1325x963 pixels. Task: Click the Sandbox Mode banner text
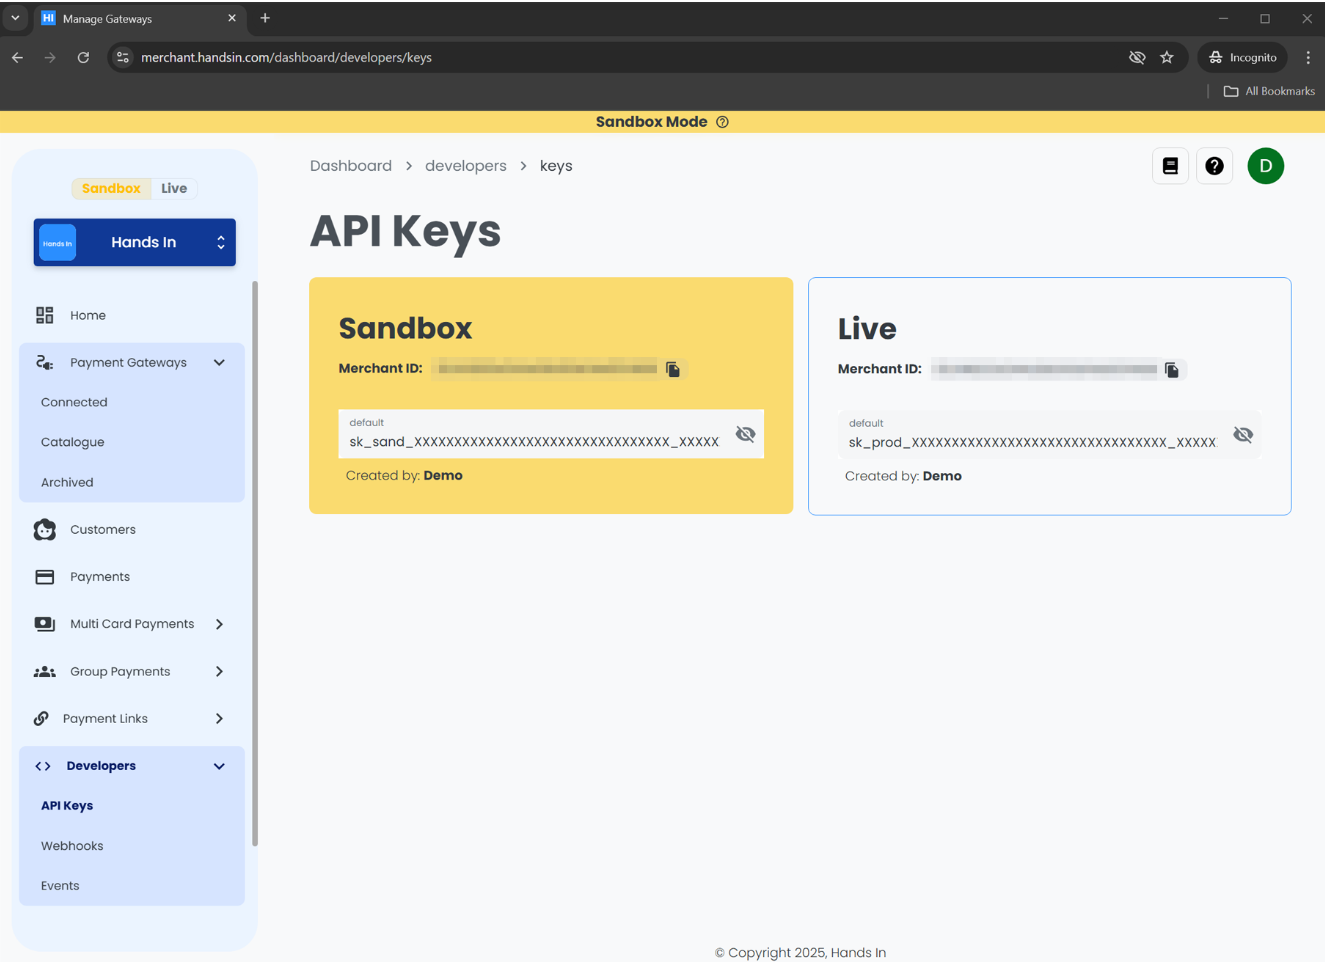coord(652,122)
